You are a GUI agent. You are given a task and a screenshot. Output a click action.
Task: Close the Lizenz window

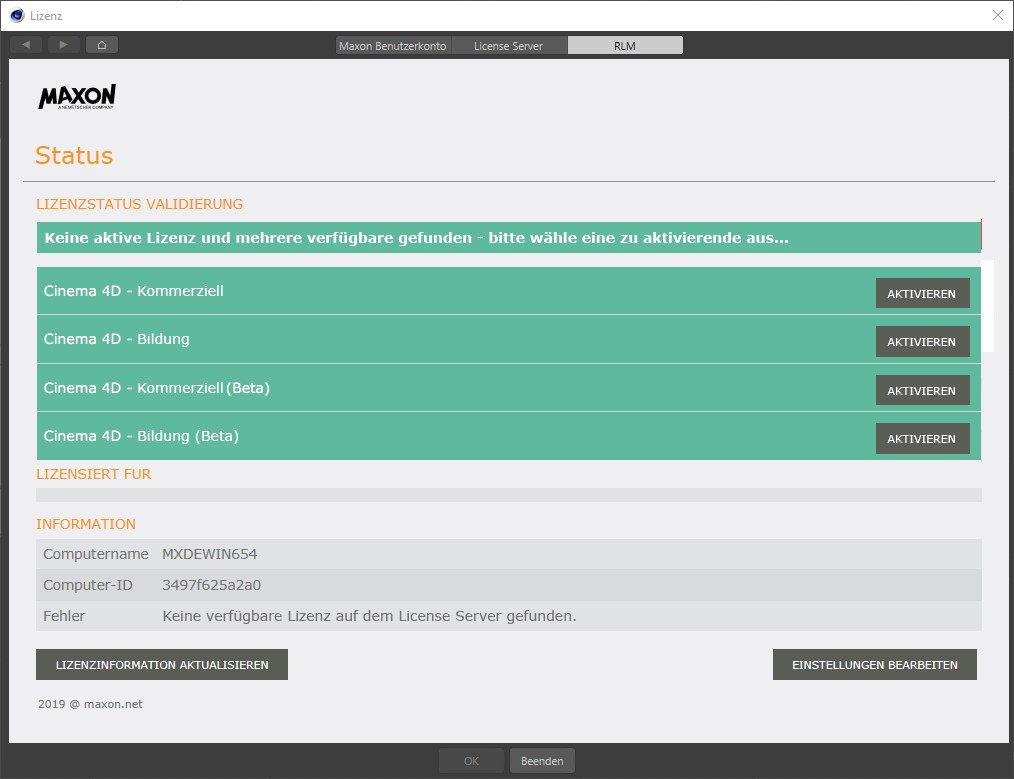point(997,15)
